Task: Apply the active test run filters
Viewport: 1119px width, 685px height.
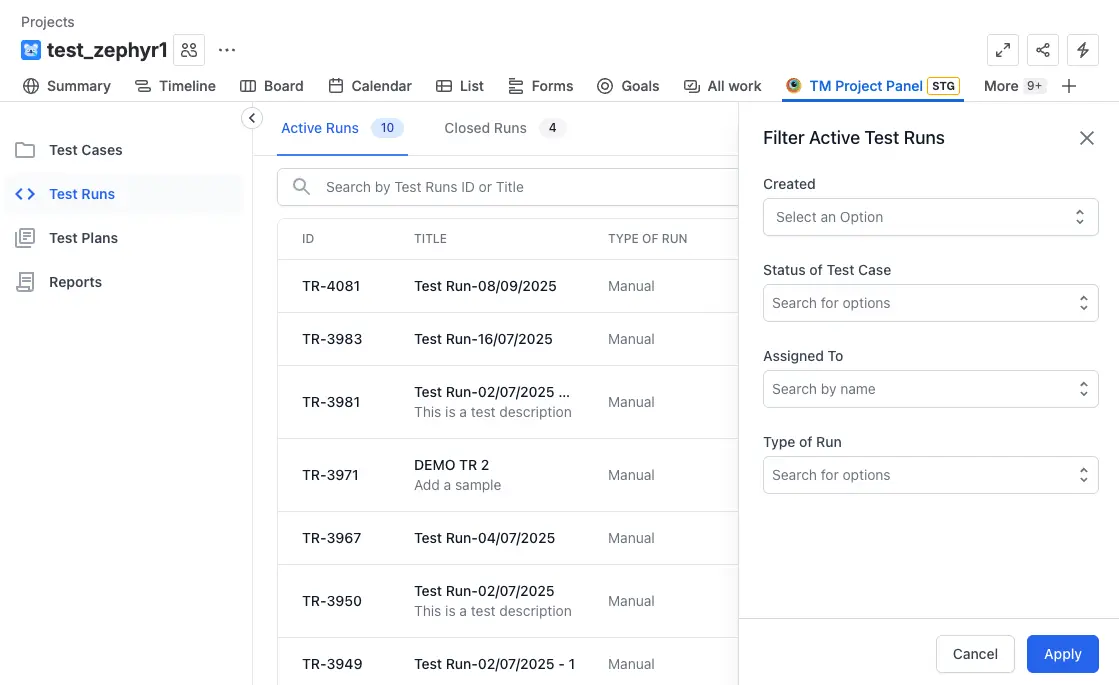Action: 1062,654
